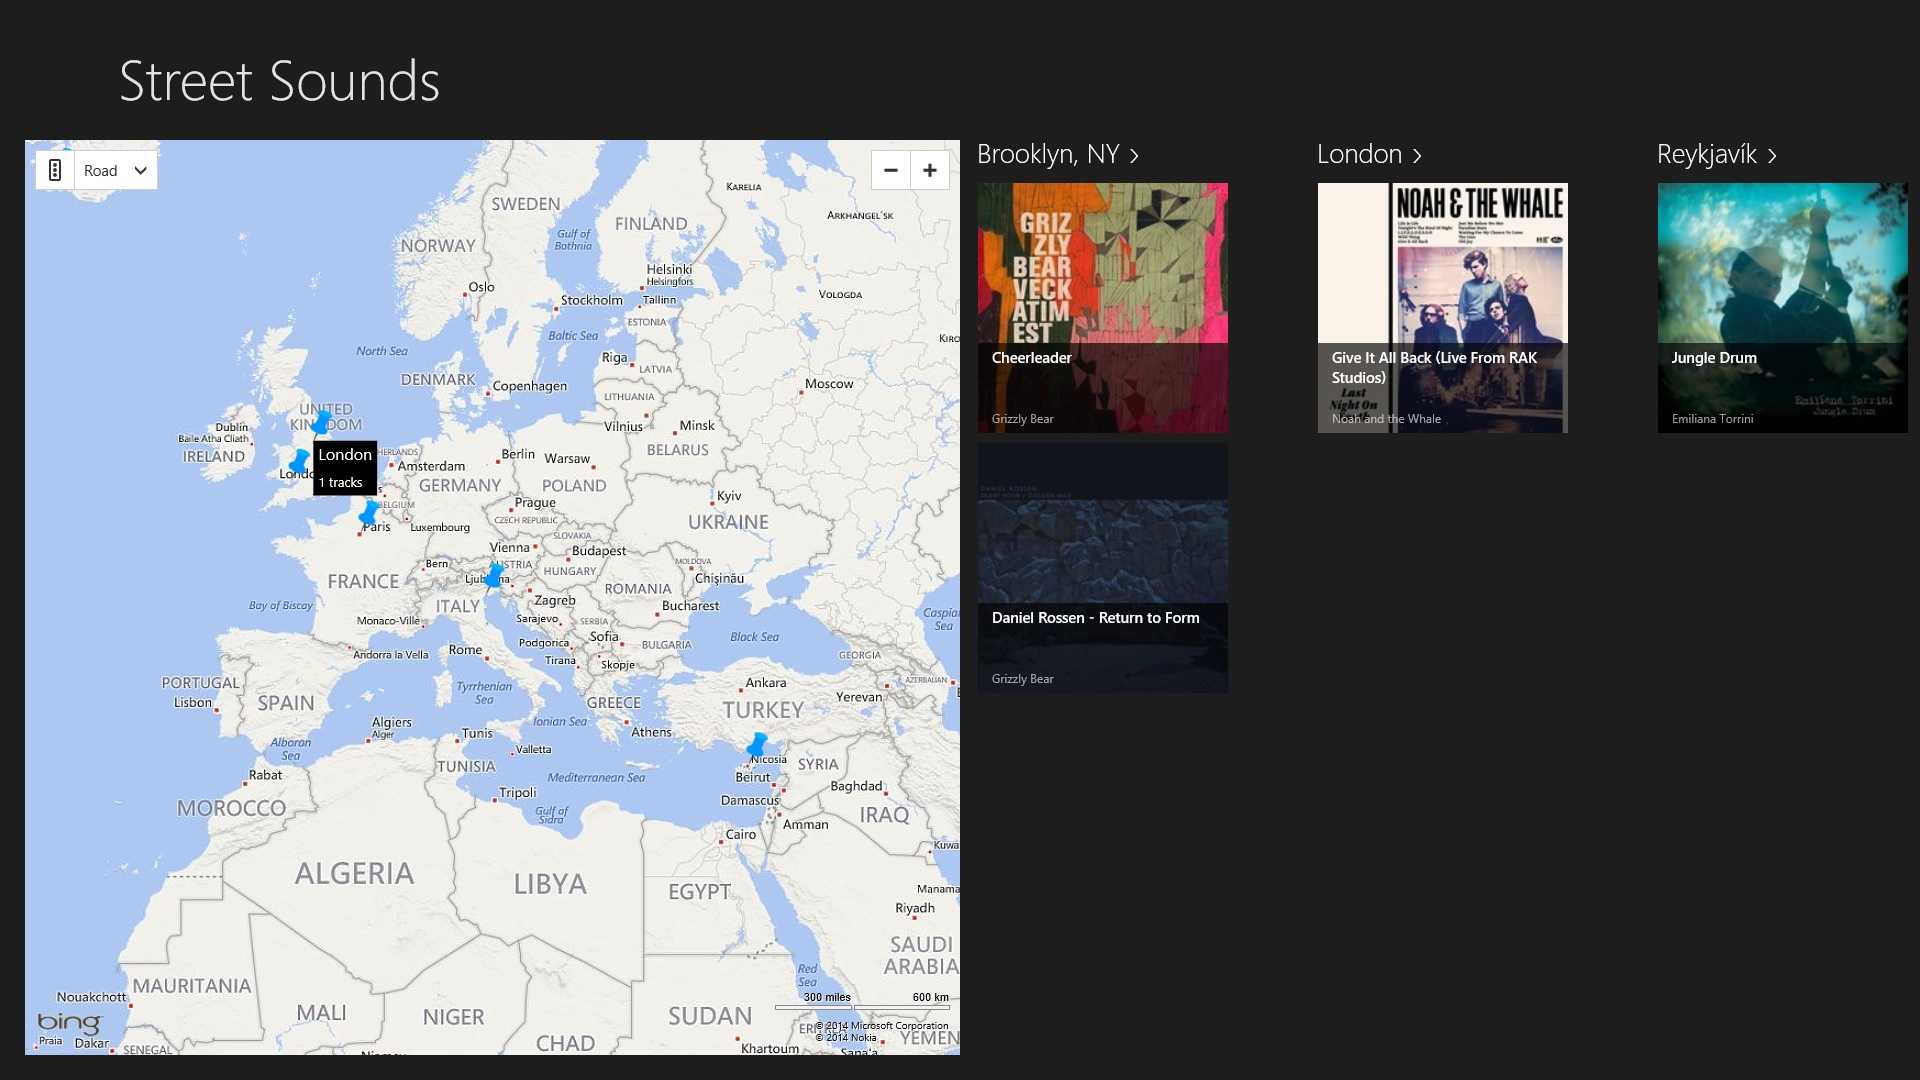Click the pushpin over the United Kingdom label
This screenshot has width=1920, height=1080.
(321, 423)
